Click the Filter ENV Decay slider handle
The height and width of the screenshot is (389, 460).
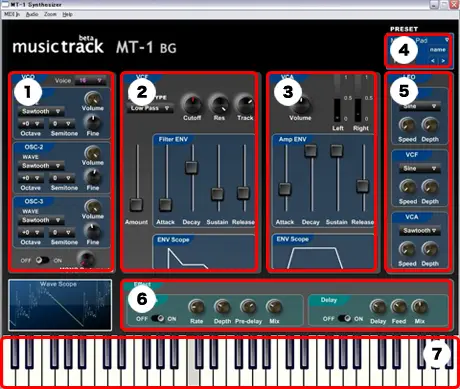[x=192, y=167]
